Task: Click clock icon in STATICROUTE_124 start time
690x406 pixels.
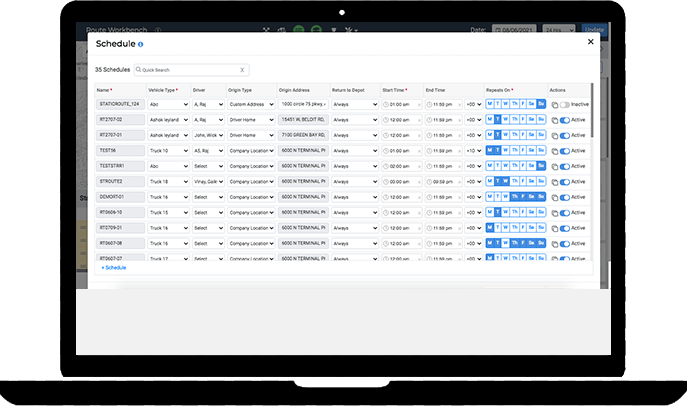Action: pos(386,104)
